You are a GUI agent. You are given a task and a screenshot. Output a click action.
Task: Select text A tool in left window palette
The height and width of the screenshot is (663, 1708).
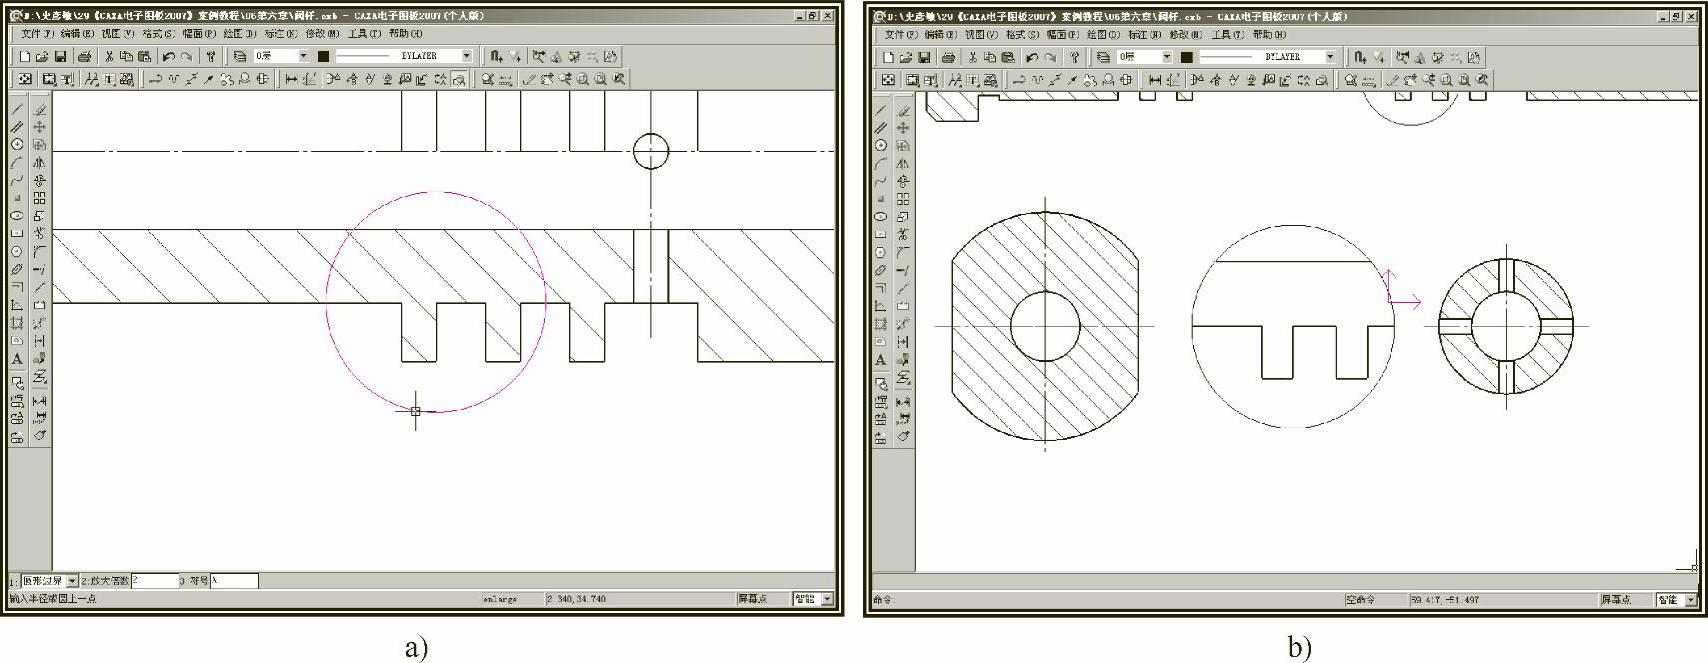17,358
